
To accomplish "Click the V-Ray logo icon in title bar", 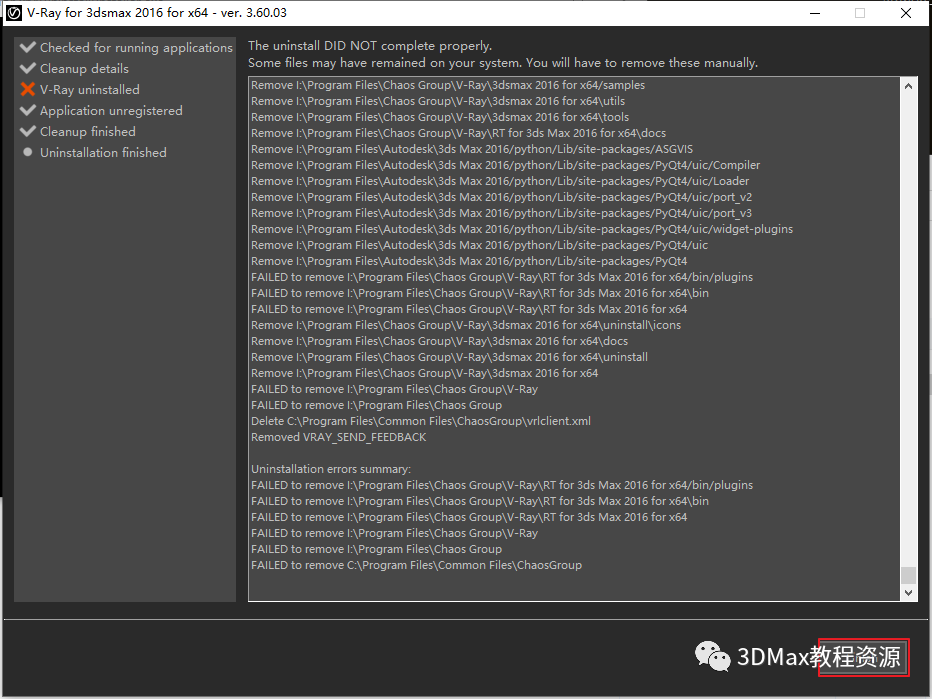I will (14, 13).
